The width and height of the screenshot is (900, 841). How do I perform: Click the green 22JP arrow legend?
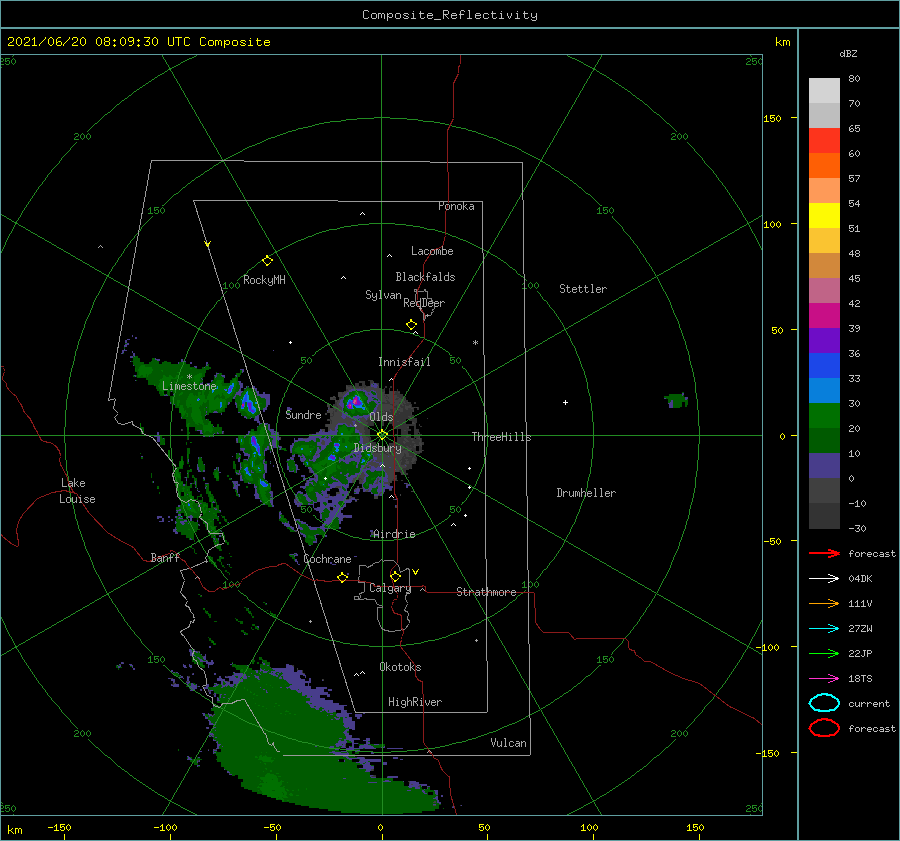[824, 653]
